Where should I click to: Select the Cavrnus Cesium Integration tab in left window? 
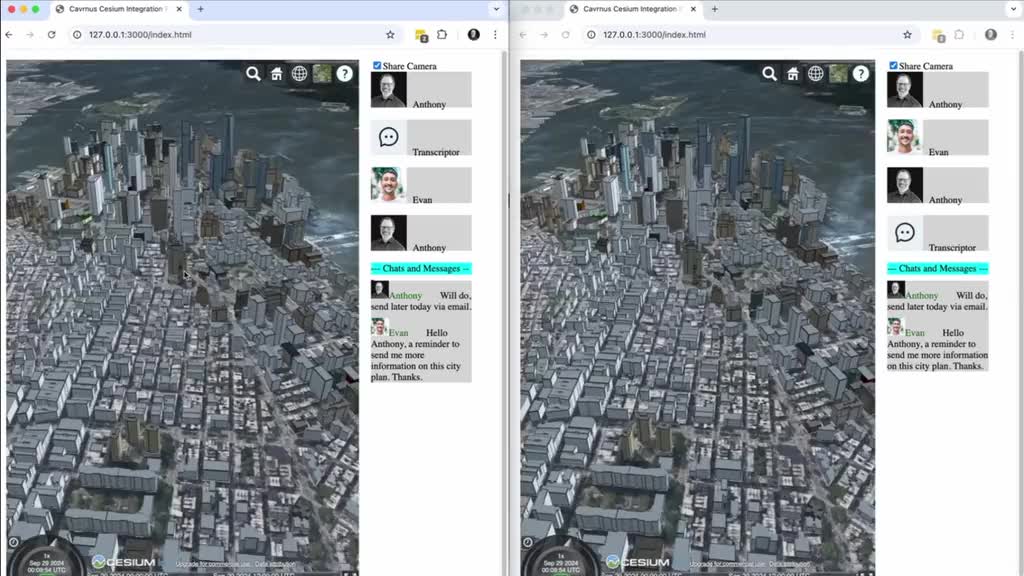click(x=118, y=9)
